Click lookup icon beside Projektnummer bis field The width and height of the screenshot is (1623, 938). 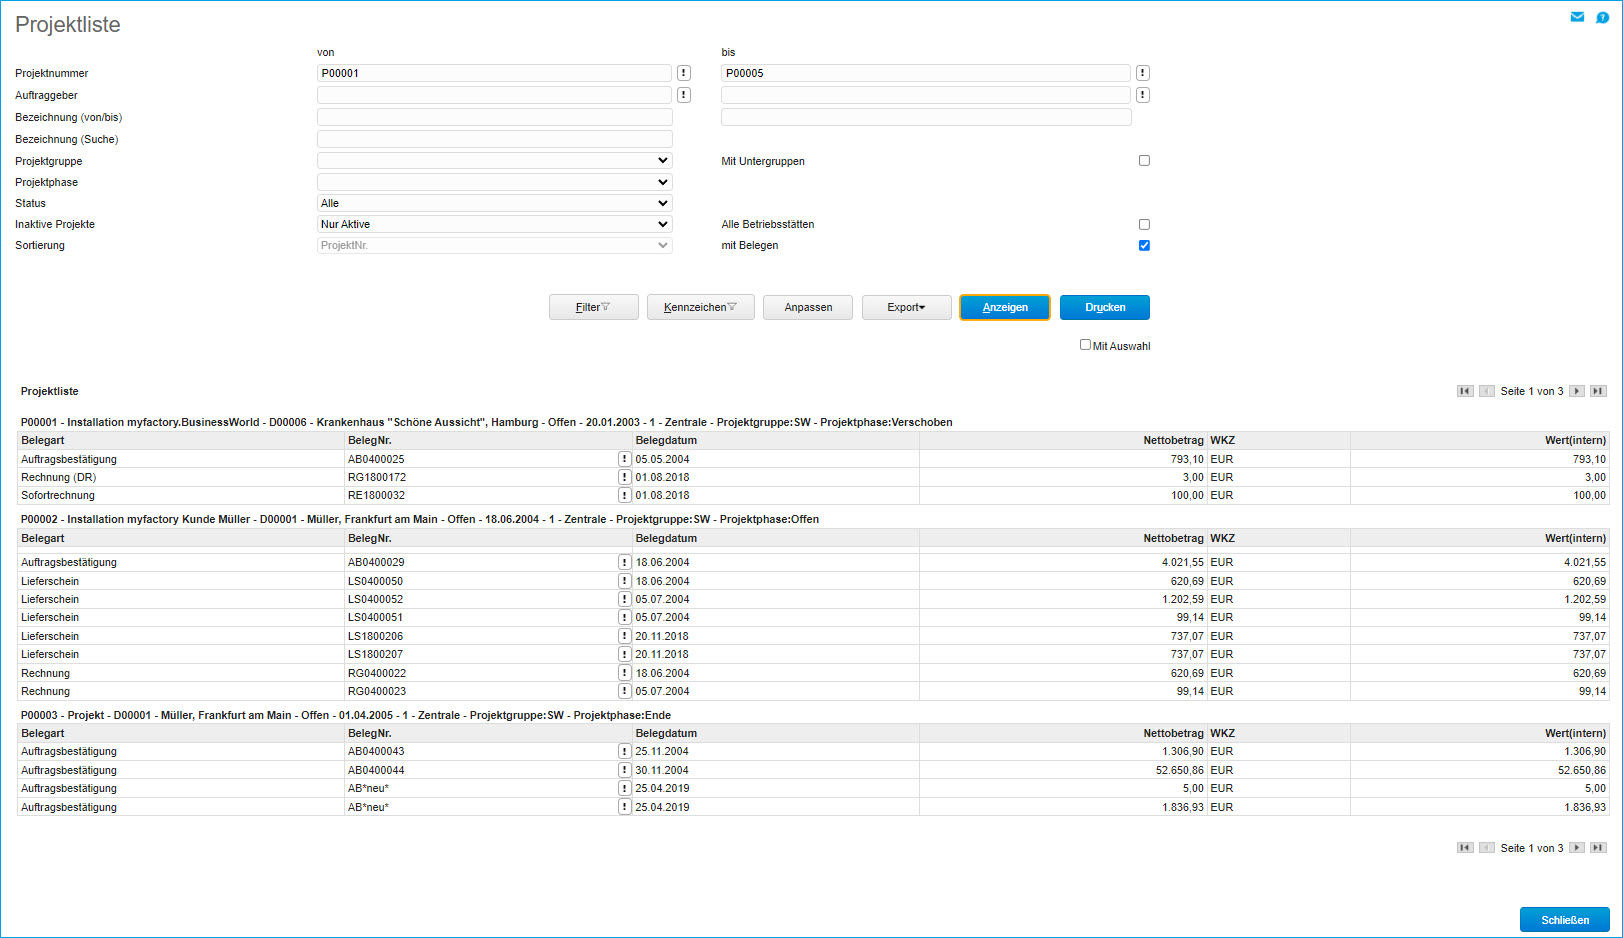pos(1142,73)
